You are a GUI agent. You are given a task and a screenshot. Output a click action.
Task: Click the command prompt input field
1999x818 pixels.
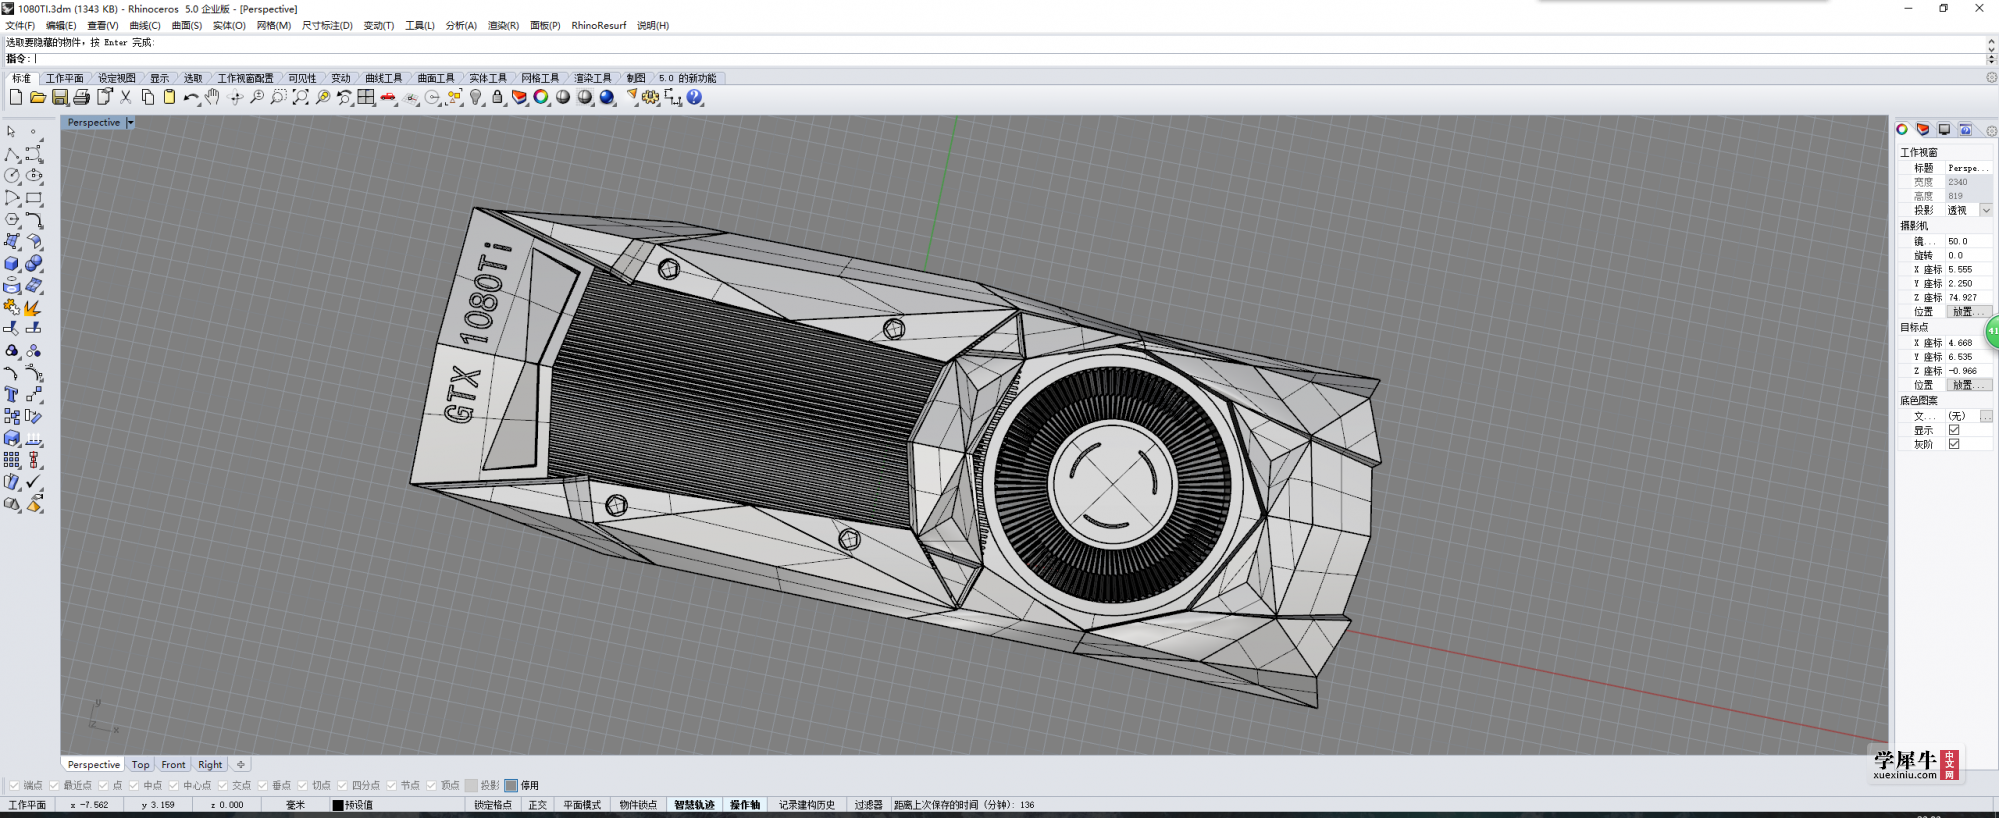click(x=1010, y=58)
